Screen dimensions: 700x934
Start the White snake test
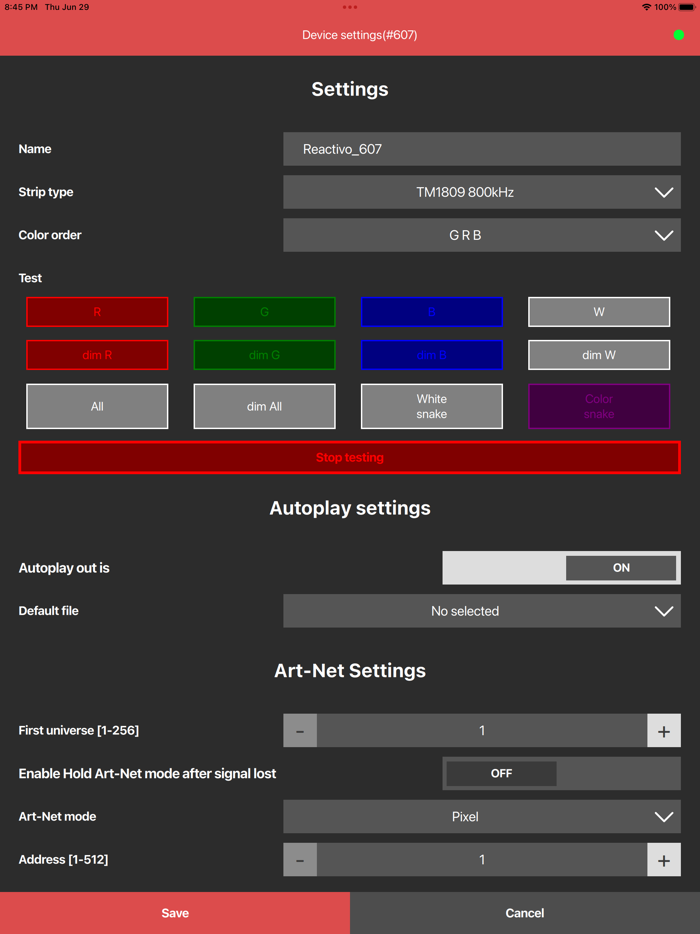pos(432,406)
